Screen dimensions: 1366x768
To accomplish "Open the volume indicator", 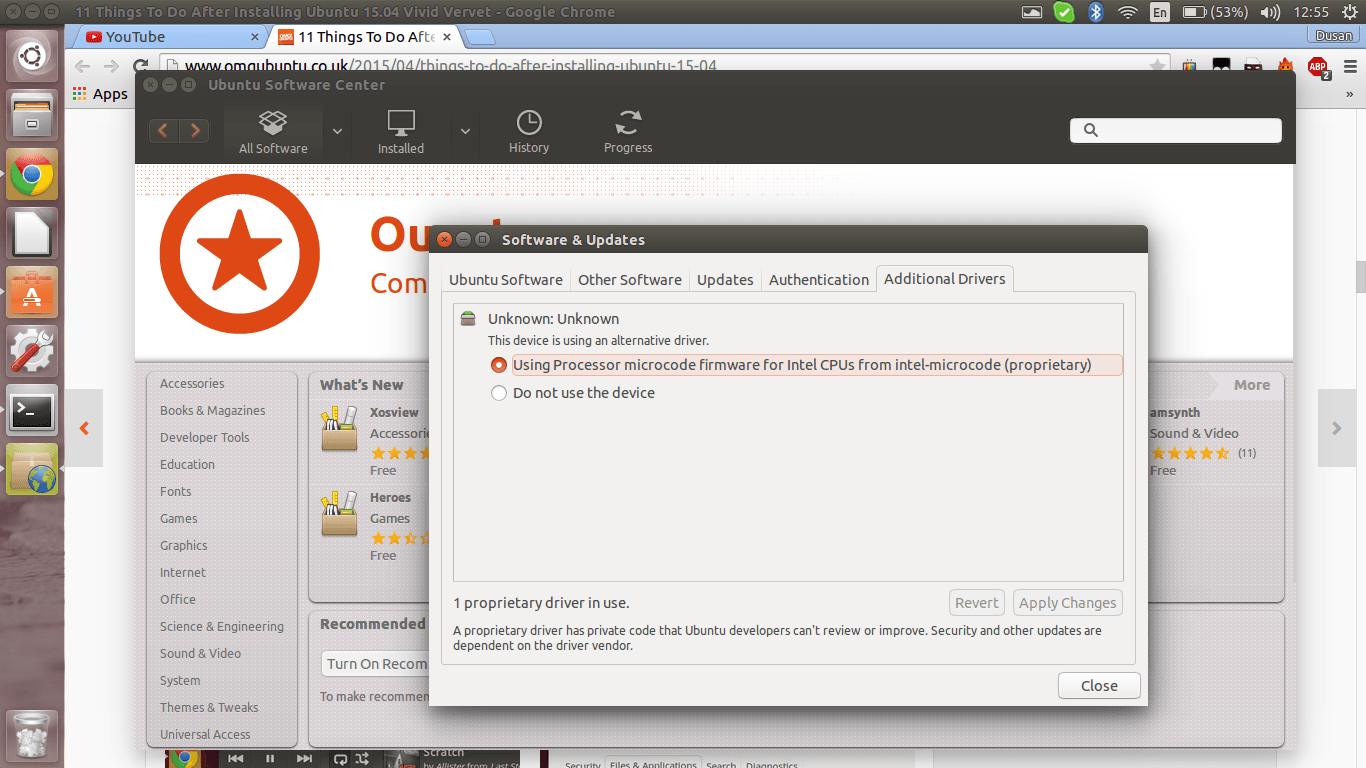I will 1270,12.
